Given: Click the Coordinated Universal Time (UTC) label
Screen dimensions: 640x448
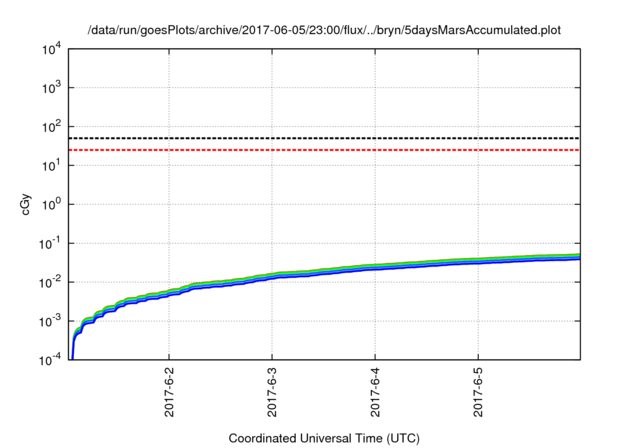Looking at the screenshot, I should [x=324, y=439].
